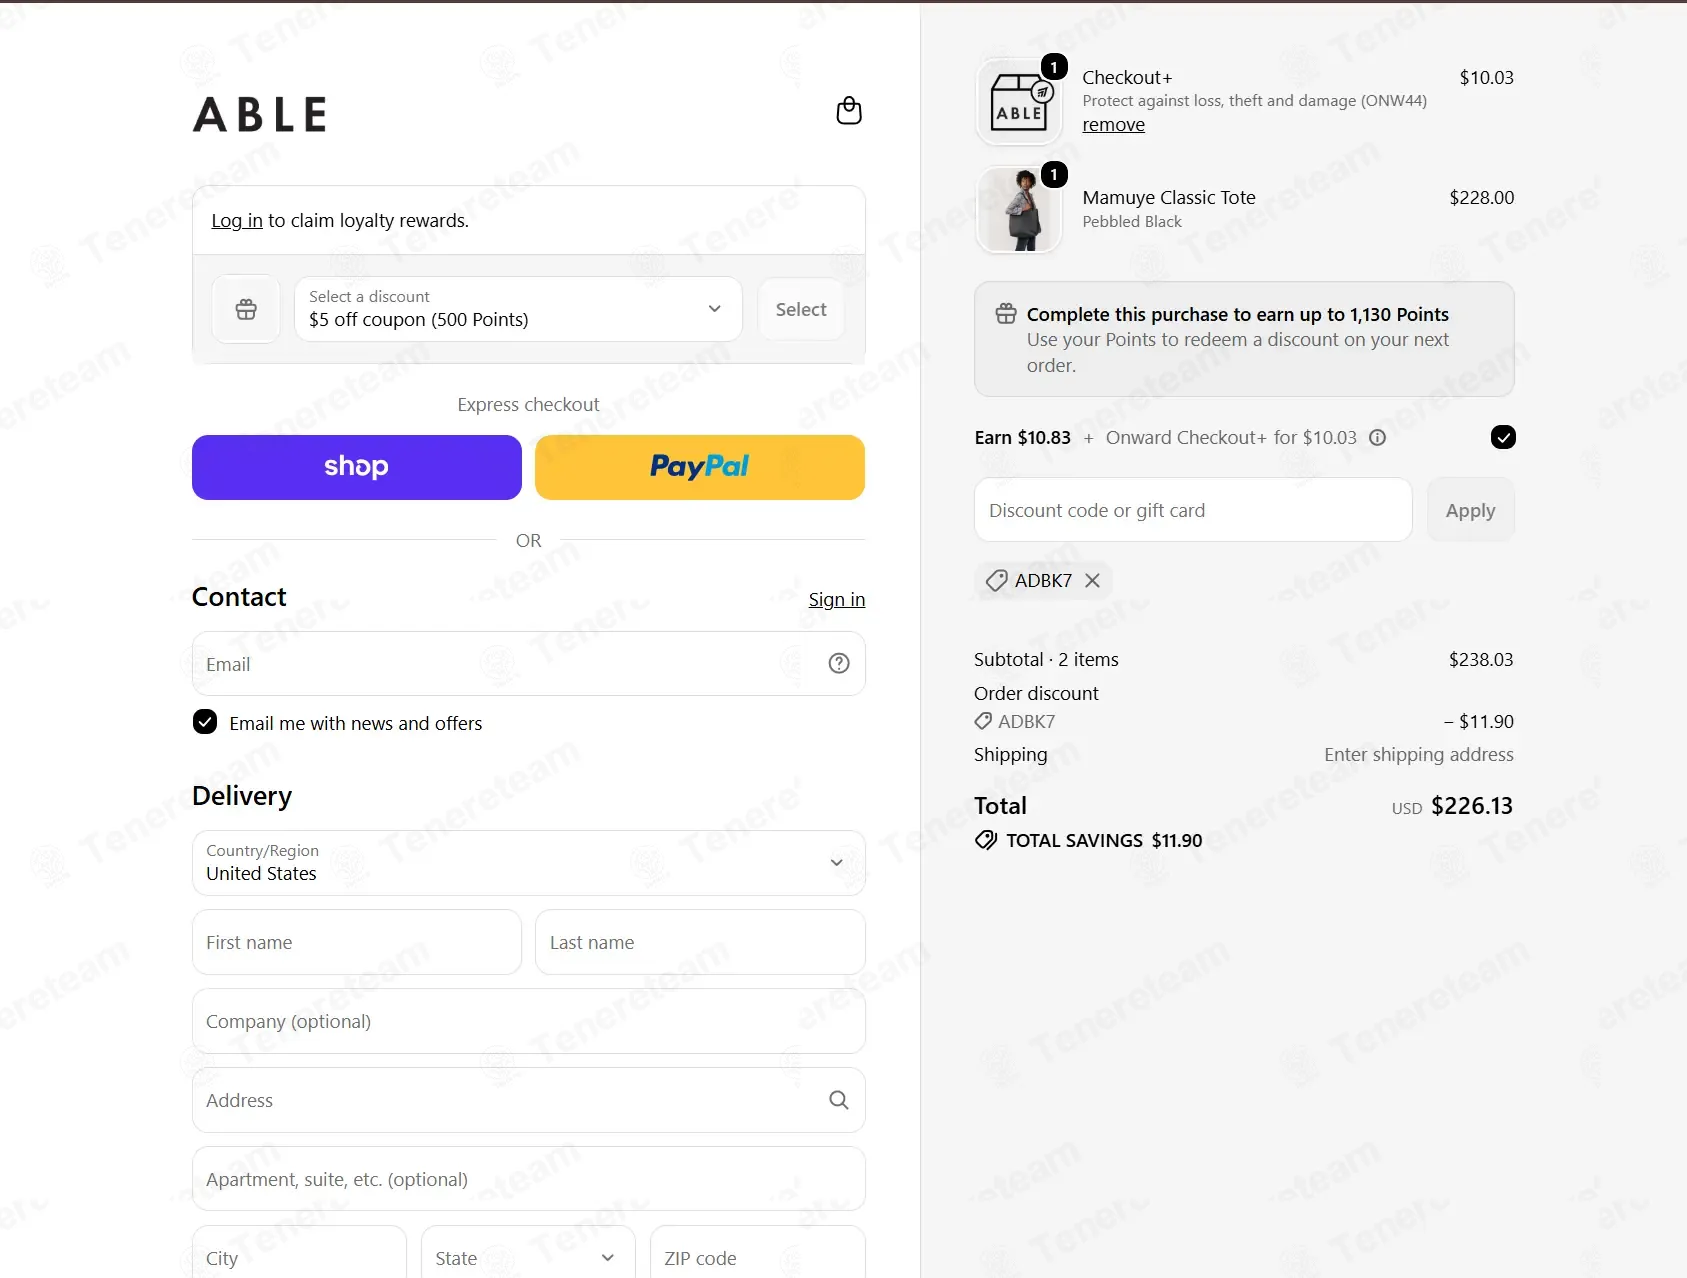This screenshot has height=1278, width=1687.
Task: Click the address search magnifier icon
Action: [839, 1100]
